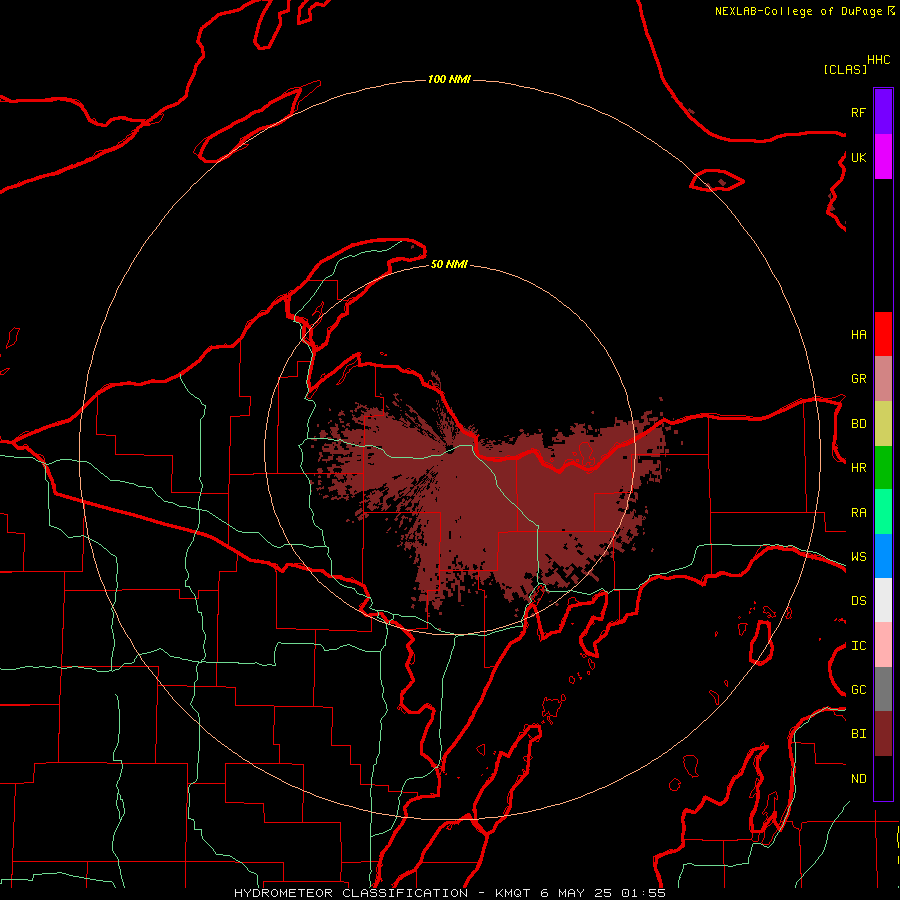Click the GR legend label
The height and width of the screenshot is (900, 900).
pos(858,379)
